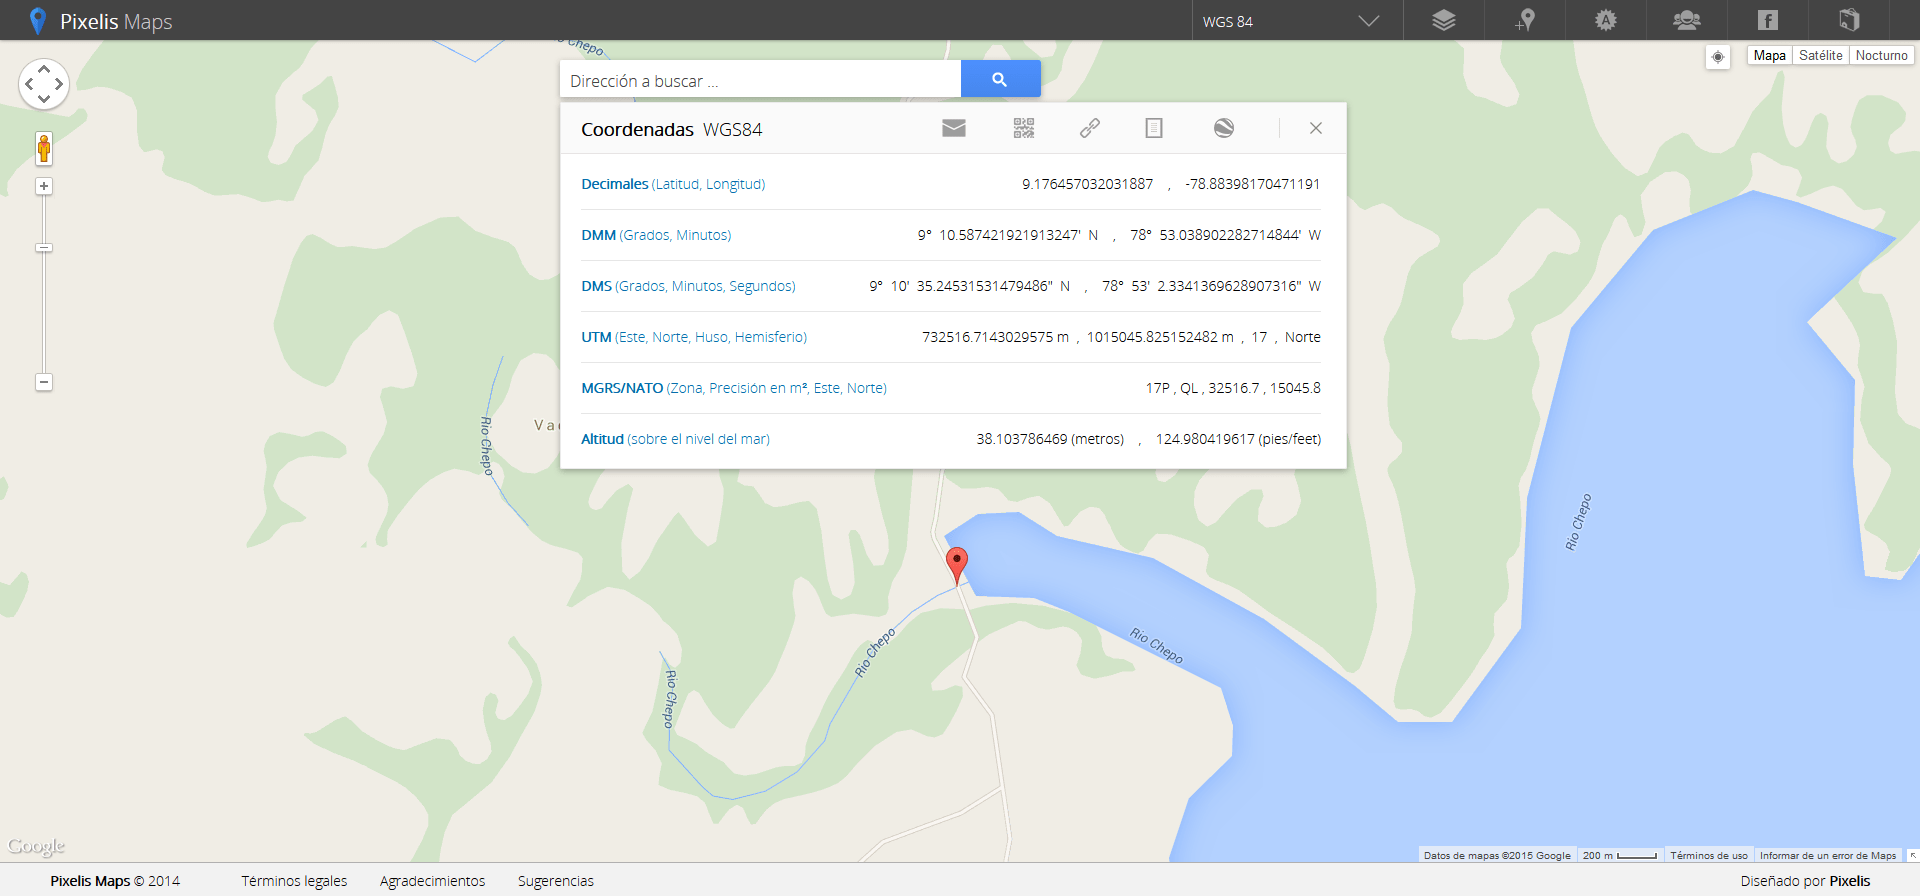Click the Google Earth globe icon
Screen dimensions: 1920x896
pyautogui.click(x=1224, y=128)
